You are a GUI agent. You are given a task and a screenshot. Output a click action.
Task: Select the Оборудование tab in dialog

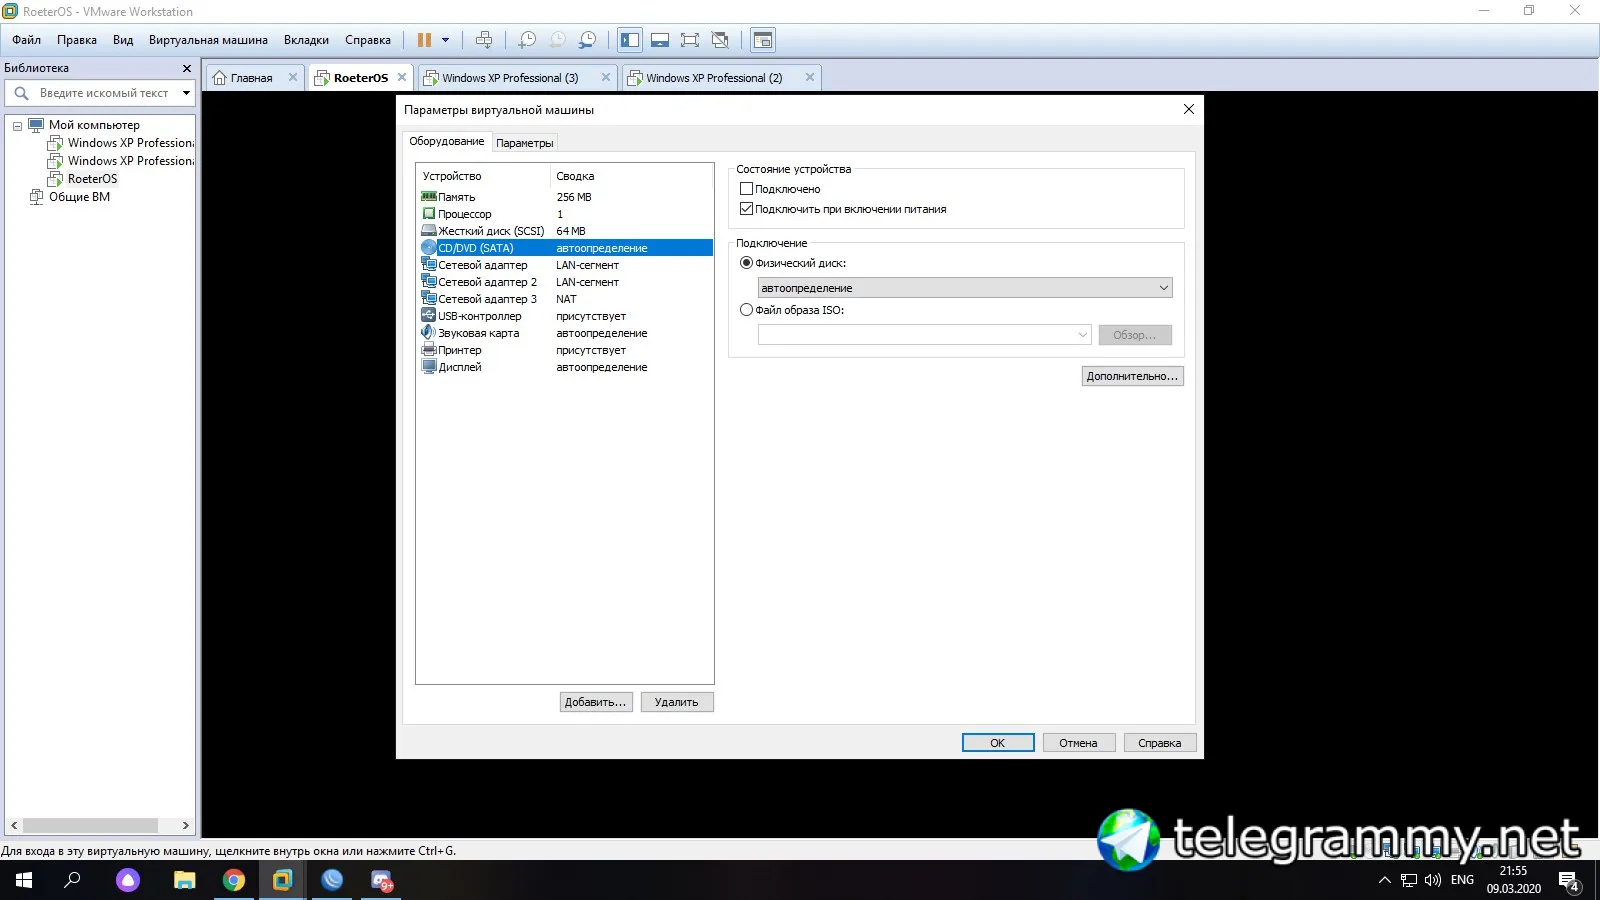click(x=446, y=141)
